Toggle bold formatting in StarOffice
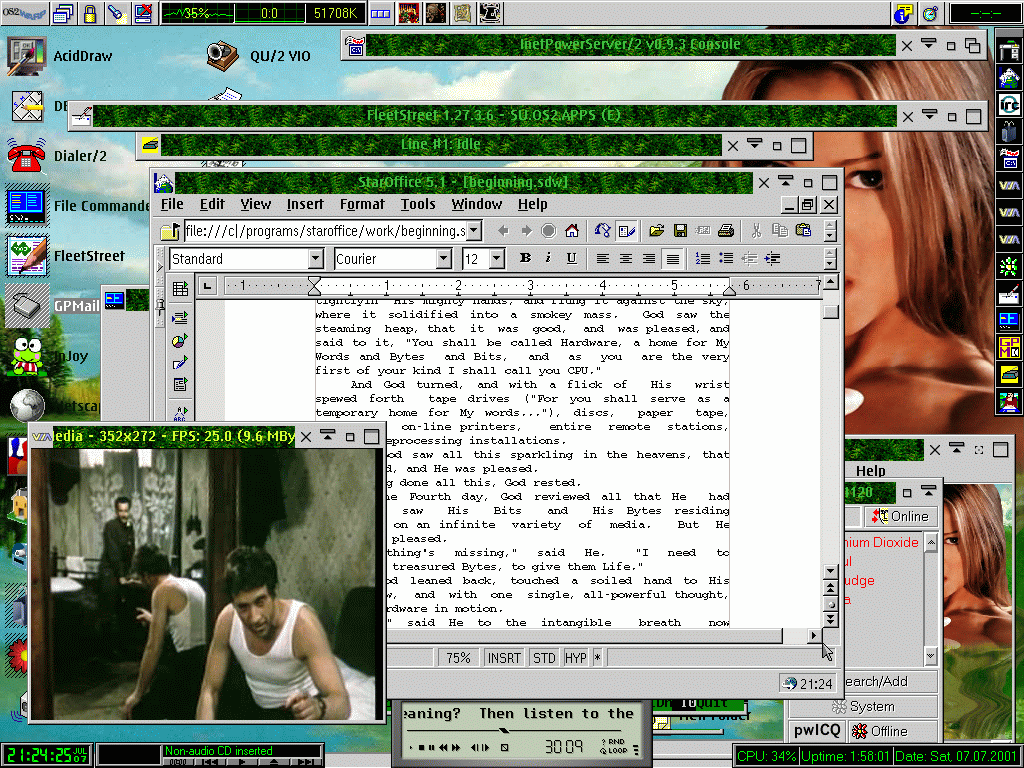This screenshot has height=768, width=1024. point(525,259)
